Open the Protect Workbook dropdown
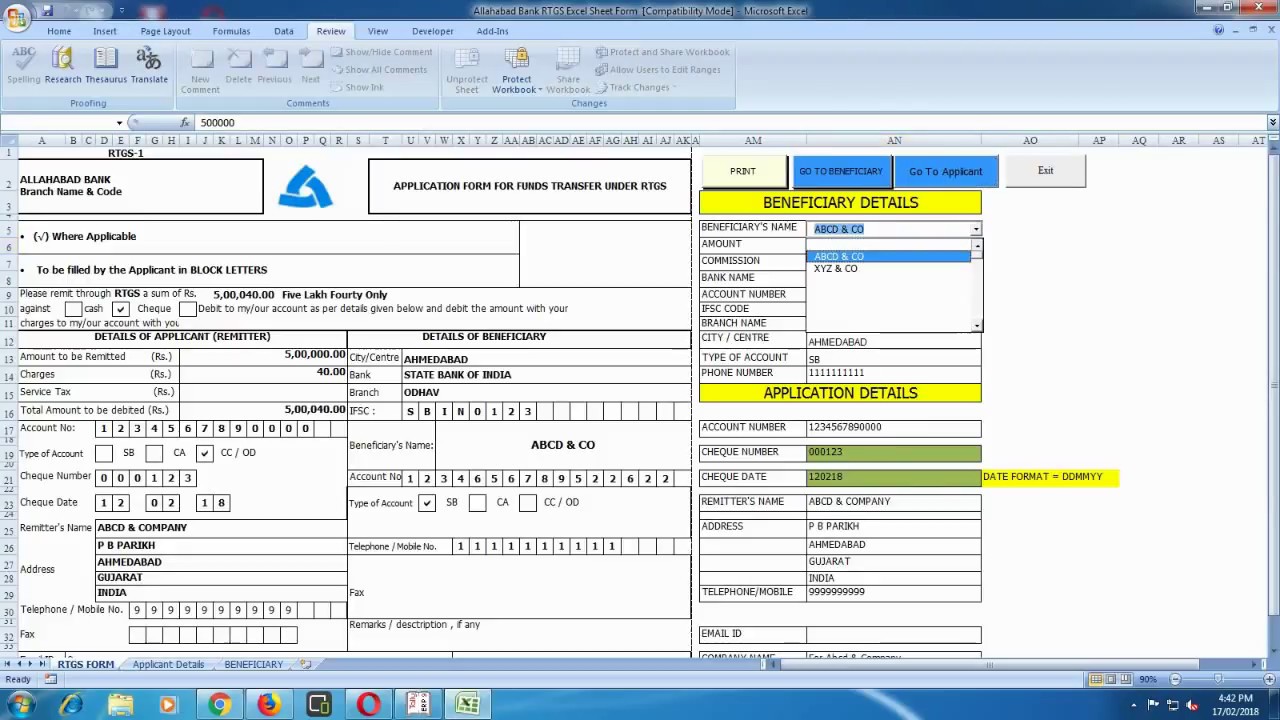This screenshot has height=720, width=1280. click(x=517, y=70)
